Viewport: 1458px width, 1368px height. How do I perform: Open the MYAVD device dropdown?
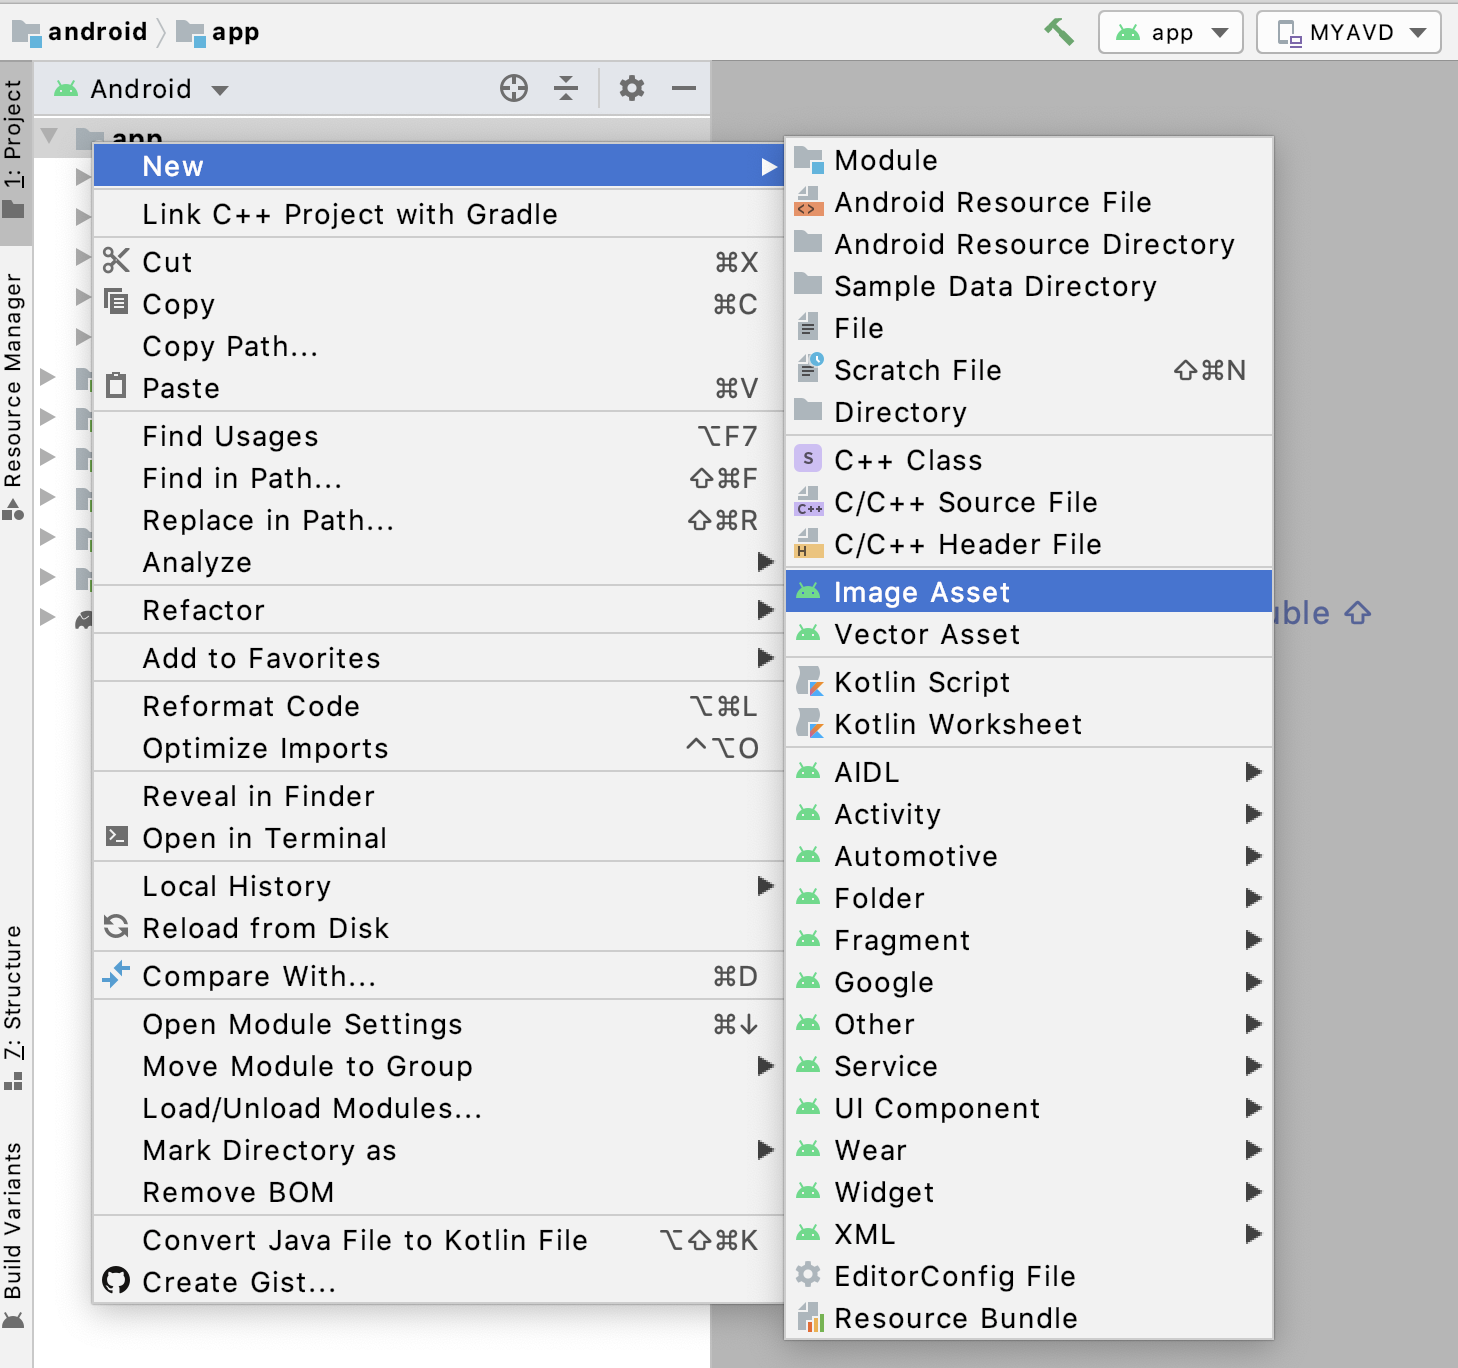click(x=1349, y=32)
